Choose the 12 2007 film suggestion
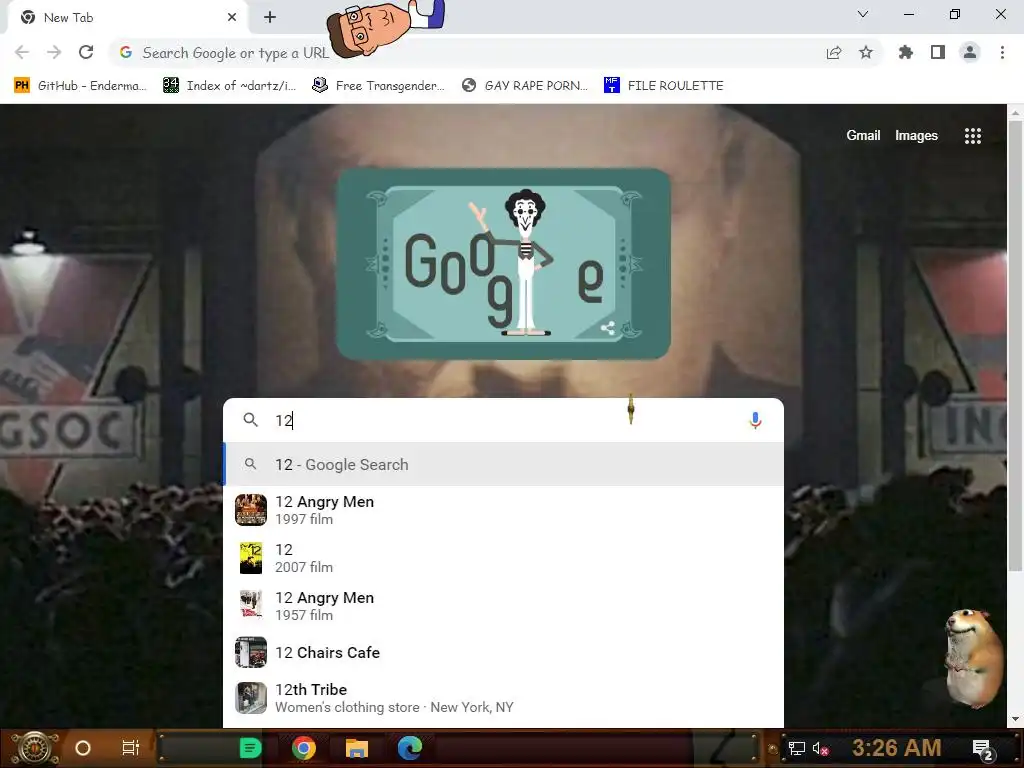 pyautogui.click(x=503, y=558)
